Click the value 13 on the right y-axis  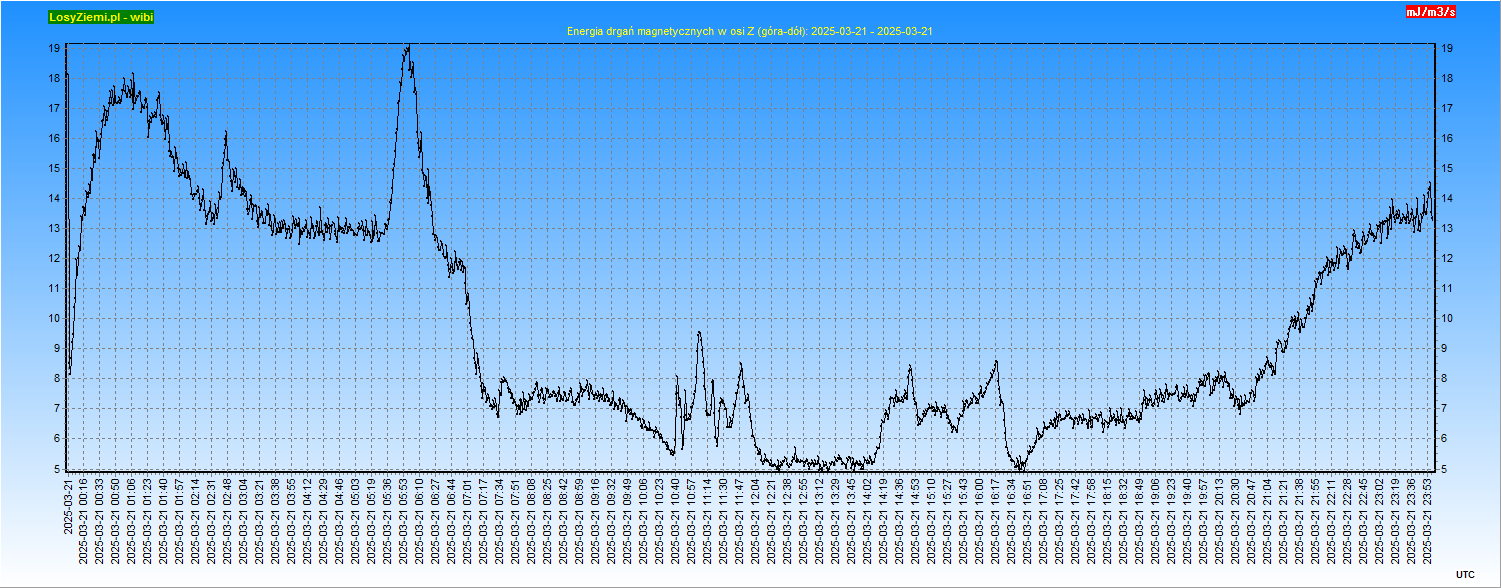click(1446, 228)
